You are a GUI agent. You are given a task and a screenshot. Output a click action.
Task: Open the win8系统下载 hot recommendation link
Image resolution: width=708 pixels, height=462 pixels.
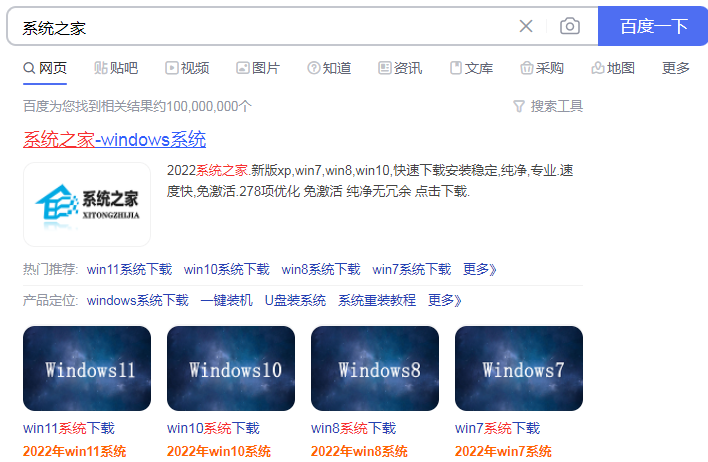coord(321,270)
